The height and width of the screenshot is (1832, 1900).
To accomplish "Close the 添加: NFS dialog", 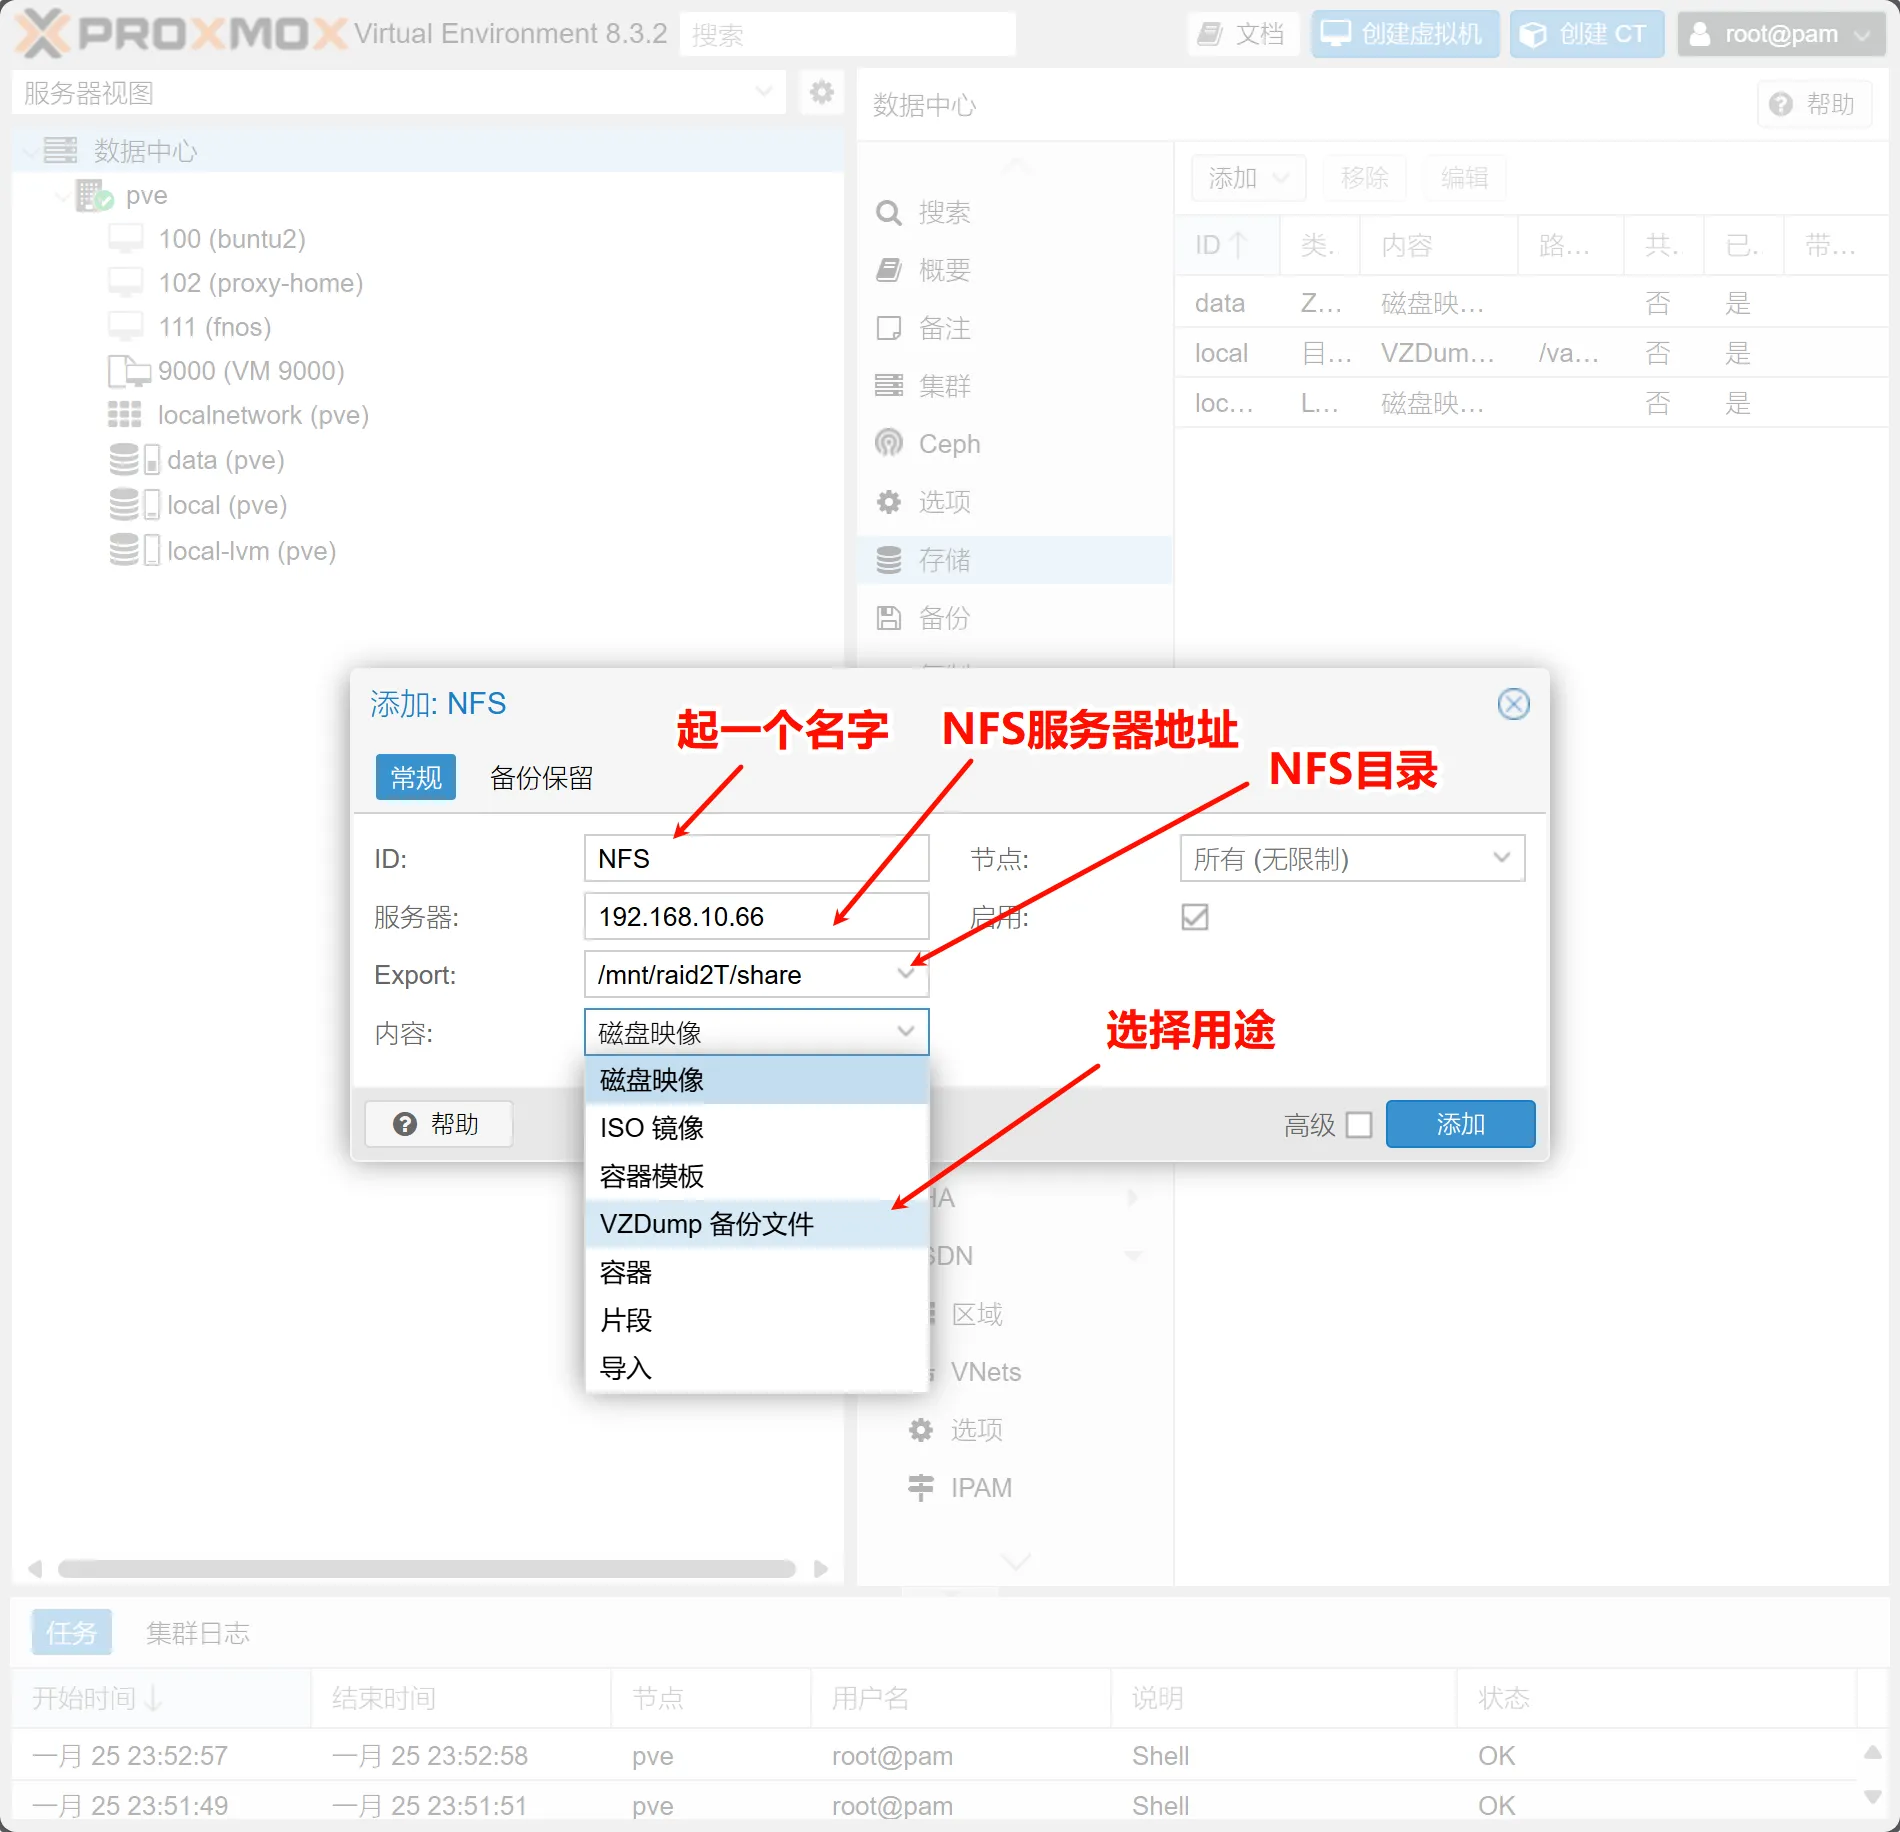I will coord(1513,704).
